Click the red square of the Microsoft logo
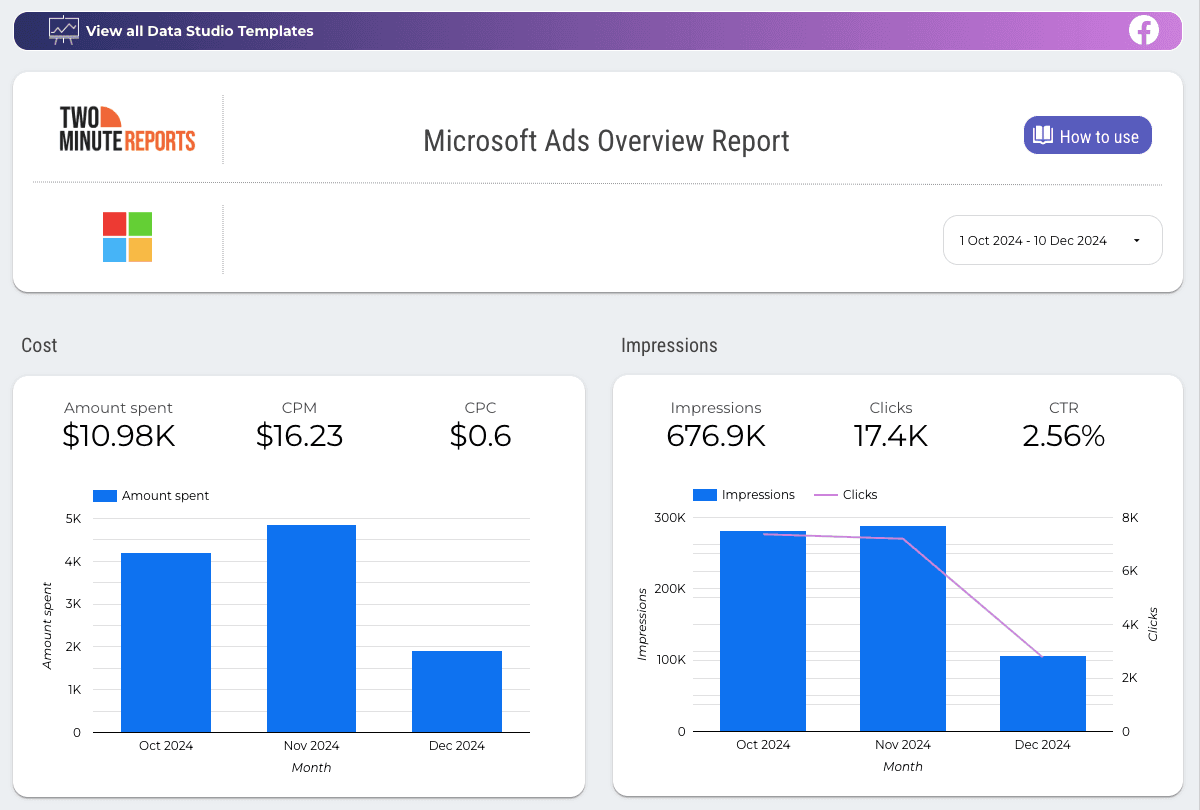Image resolution: width=1200 pixels, height=810 pixels. pyautogui.click(x=113, y=222)
